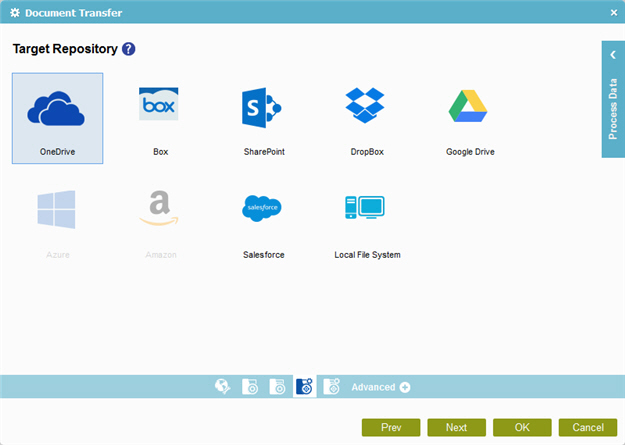This screenshot has height=445, width=625.
Task: Select the Google Drive repository icon
Action: click(x=468, y=106)
